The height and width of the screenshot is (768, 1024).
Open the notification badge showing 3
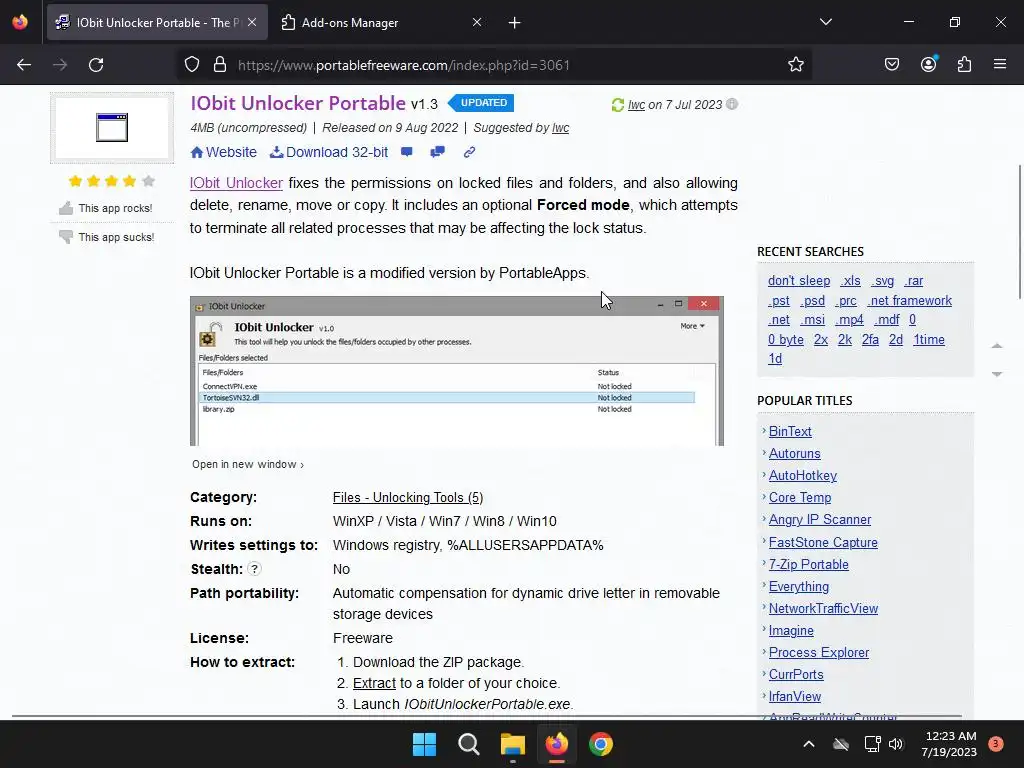pyautogui.click(x=996, y=744)
